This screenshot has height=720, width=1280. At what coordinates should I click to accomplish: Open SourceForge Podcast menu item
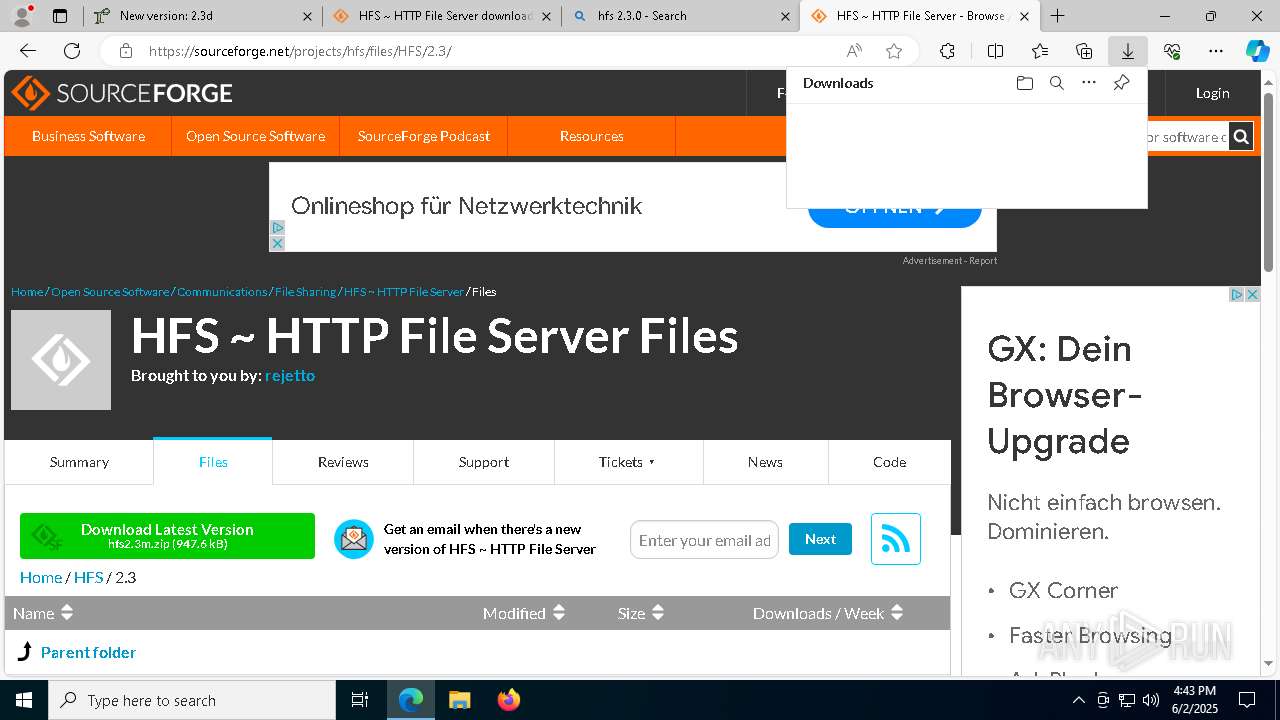424,136
